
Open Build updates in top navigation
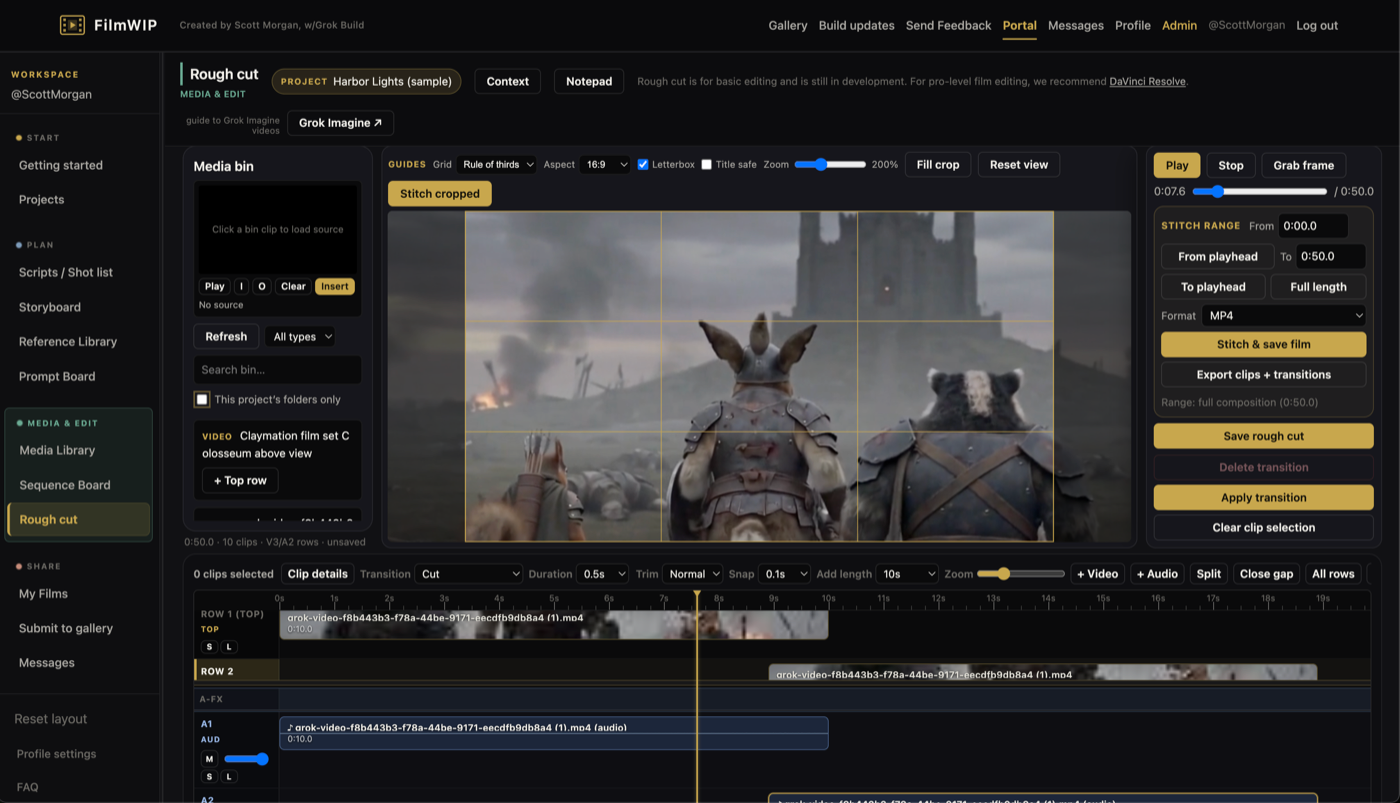pyautogui.click(x=857, y=25)
